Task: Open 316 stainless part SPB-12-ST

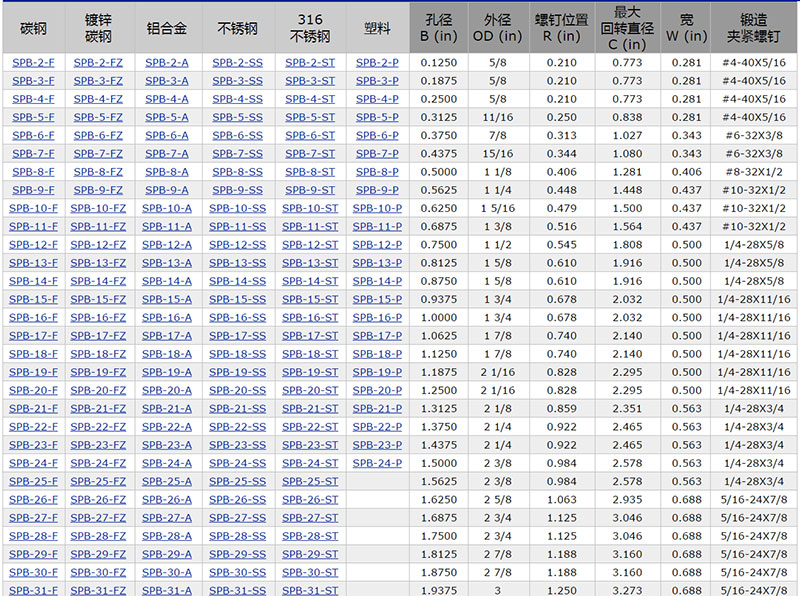Action: pyautogui.click(x=310, y=245)
